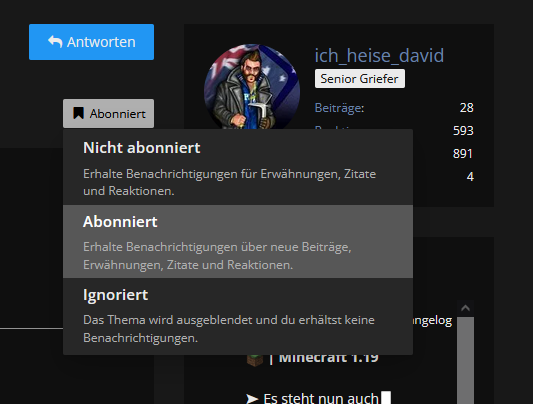Click the scrollbar up arrow in changelog box
This screenshot has width=533, height=404.
pos(465,308)
